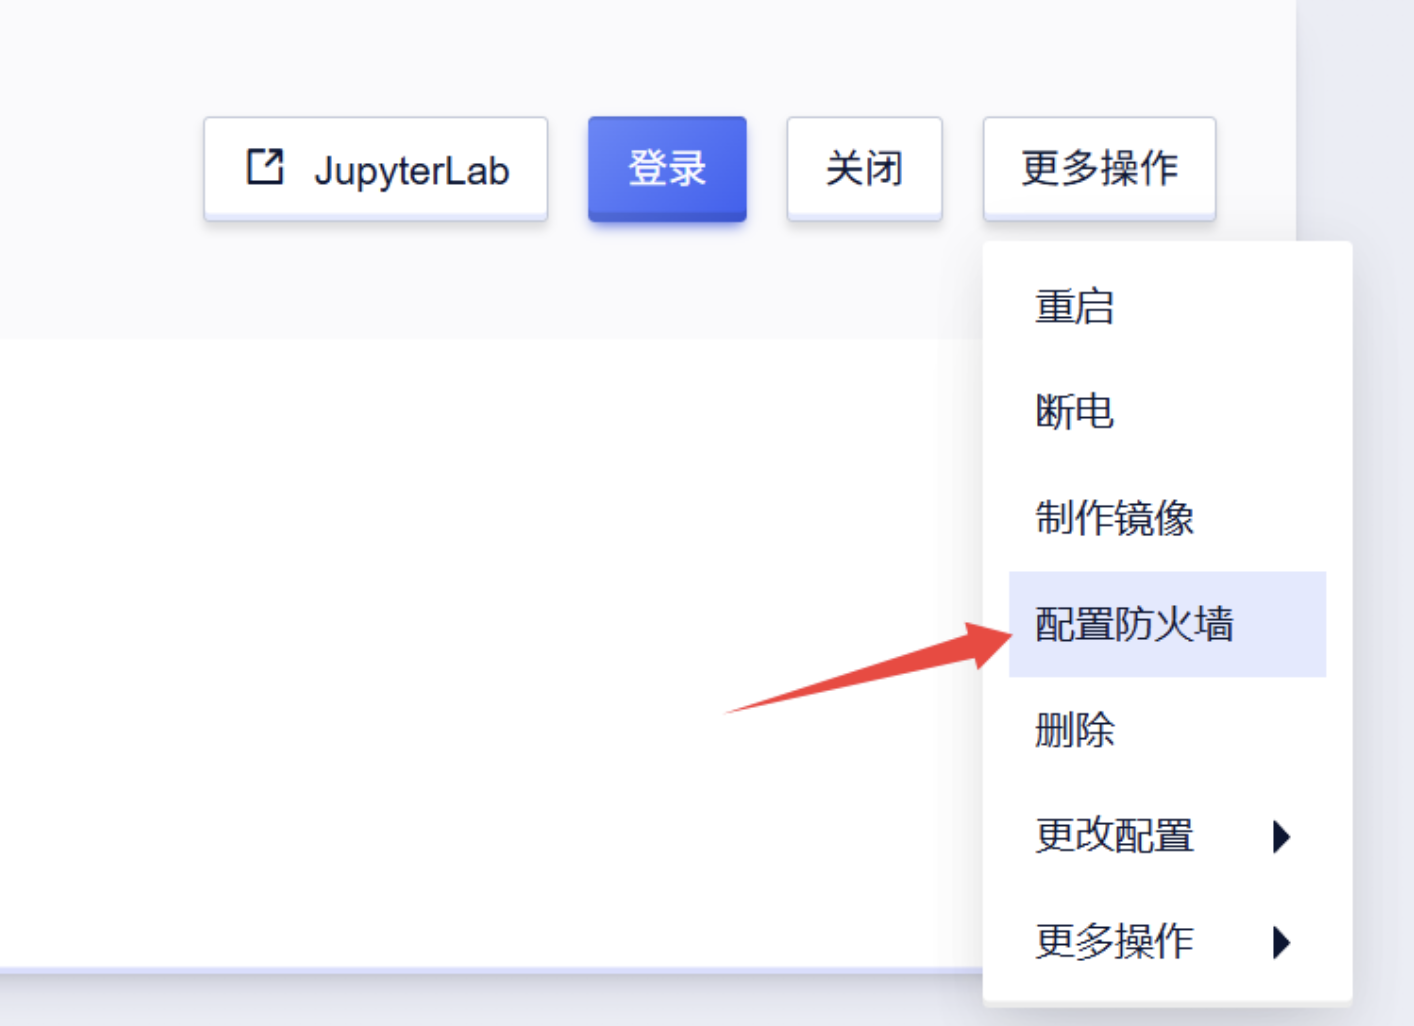Viewport: 1414px width, 1026px height.
Task: Click the 更多操作 entry at the menu bottom
Action: coord(1114,941)
